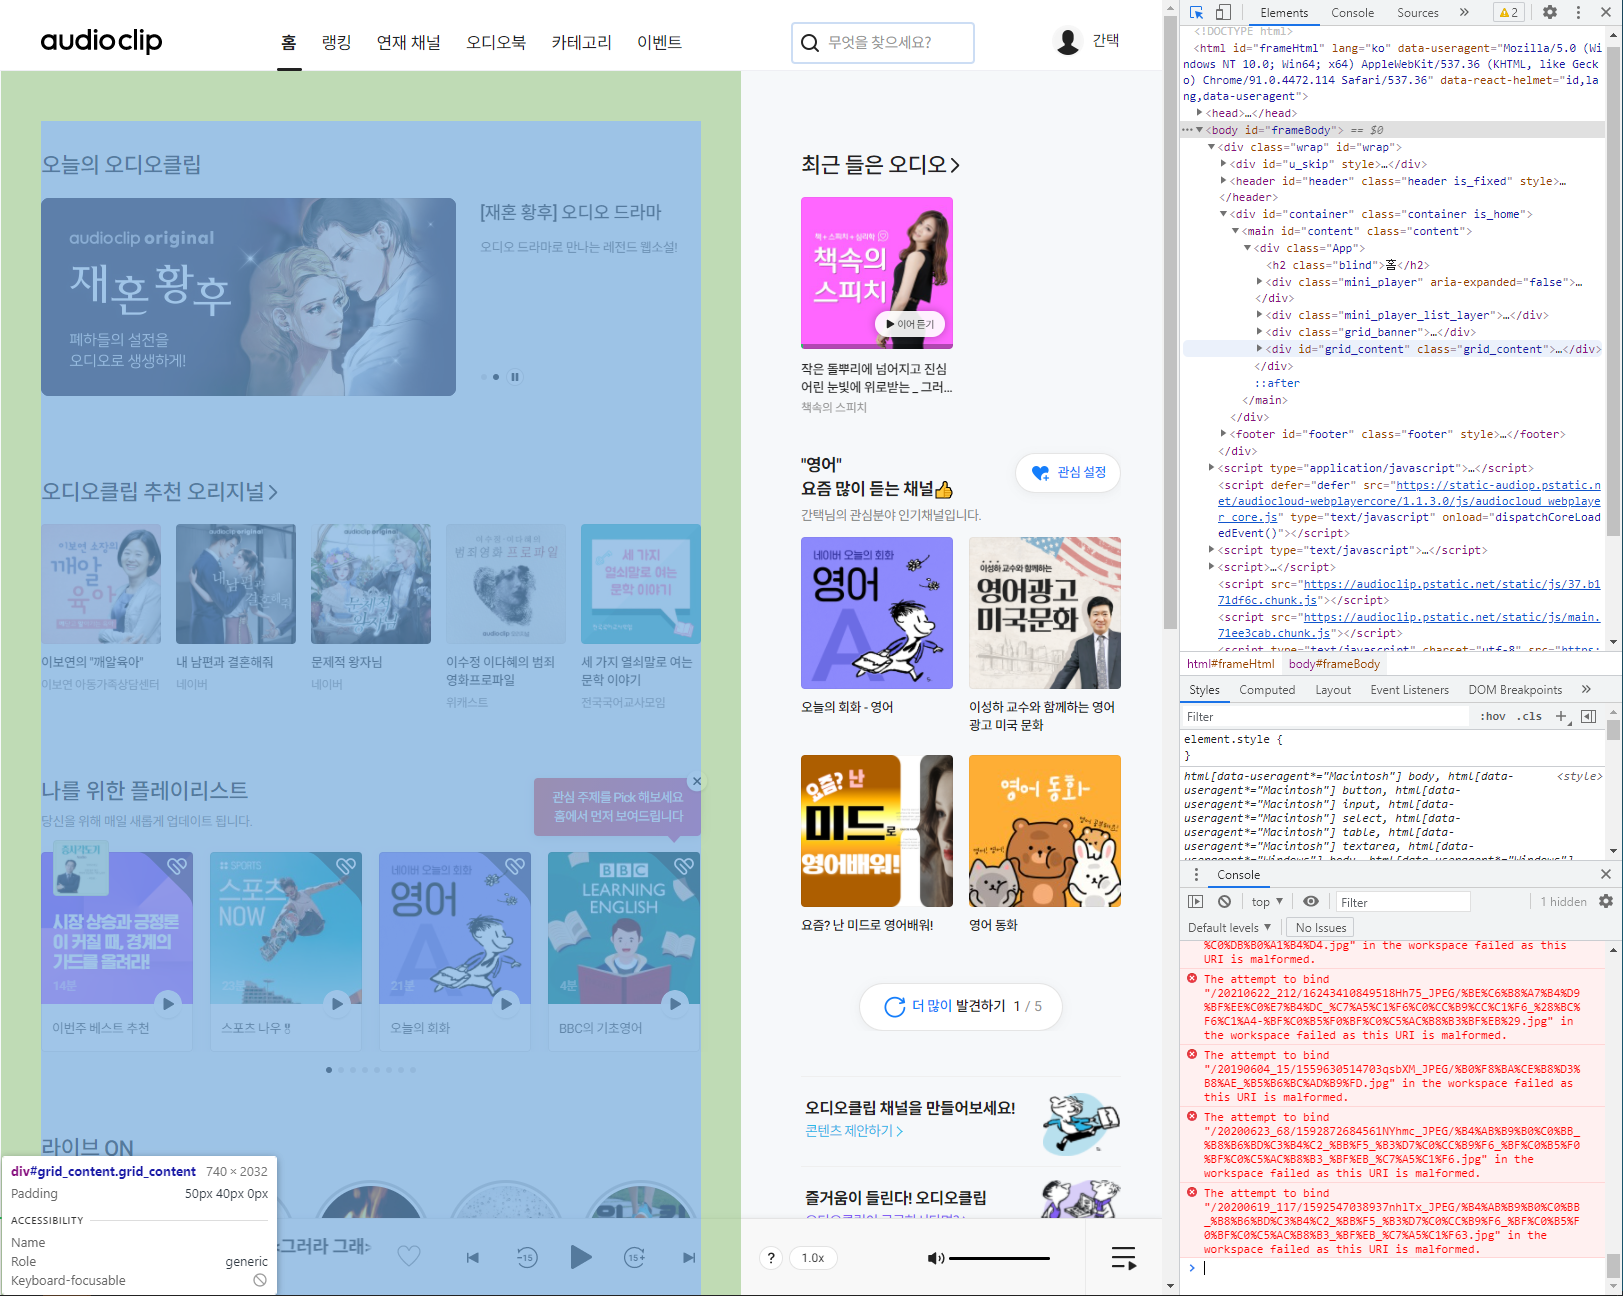Screen dimensions: 1623x1296
Task: Open the 카테고리 menu
Action: click(581, 42)
